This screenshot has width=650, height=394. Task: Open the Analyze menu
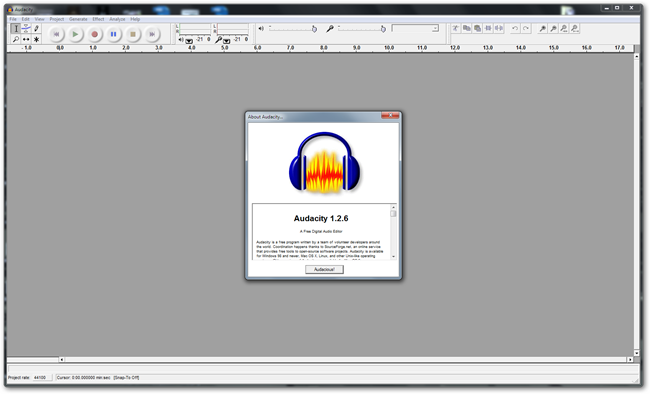tap(117, 19)
